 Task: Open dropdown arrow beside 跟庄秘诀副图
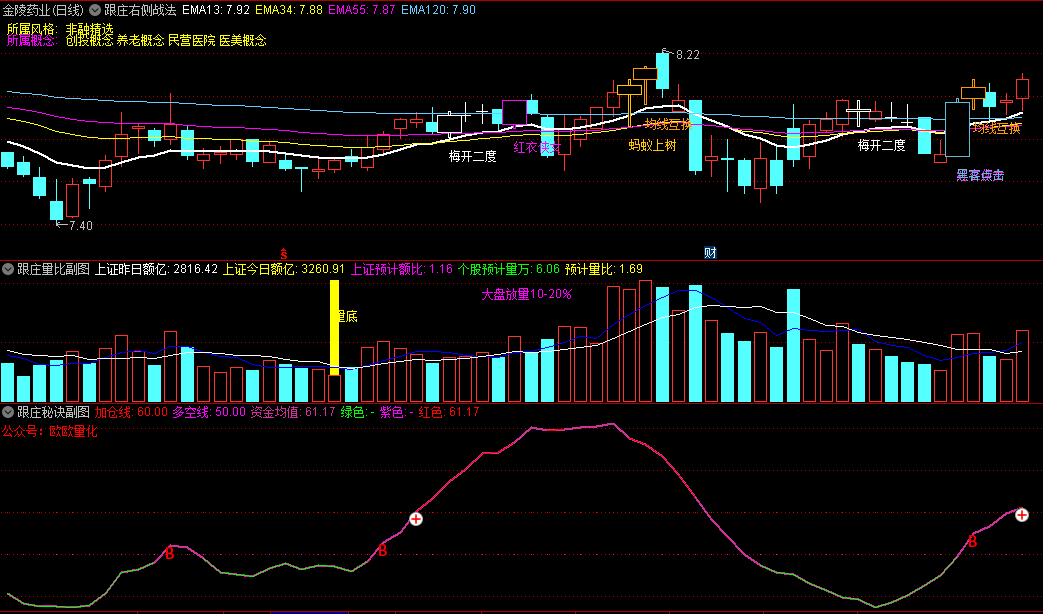8,412
